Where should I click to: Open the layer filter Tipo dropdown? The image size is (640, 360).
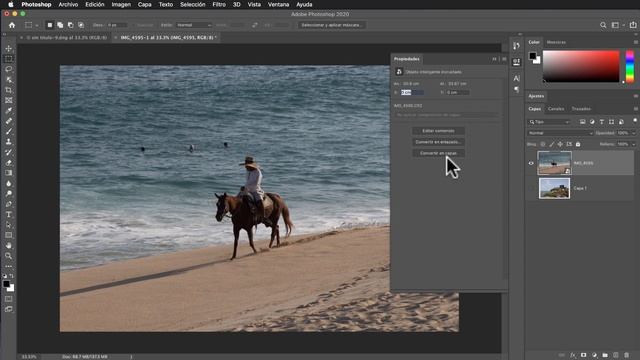click(x=549, y=122)
